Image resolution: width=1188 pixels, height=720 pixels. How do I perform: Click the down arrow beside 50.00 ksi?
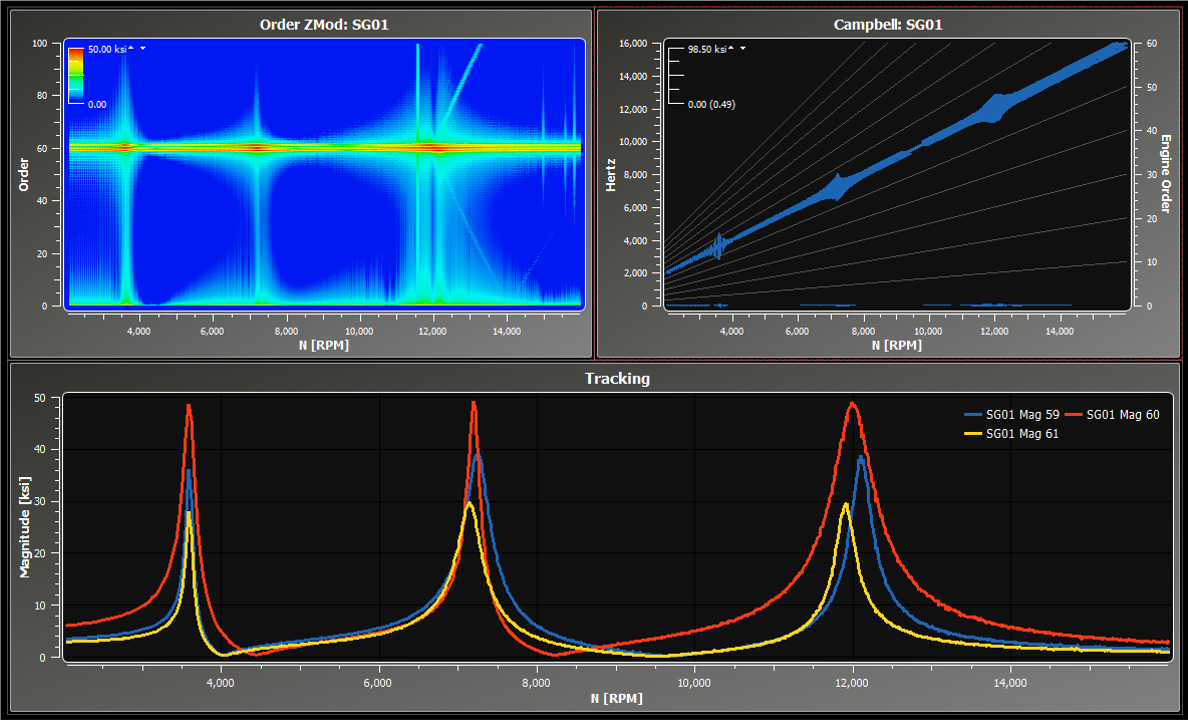143,47
